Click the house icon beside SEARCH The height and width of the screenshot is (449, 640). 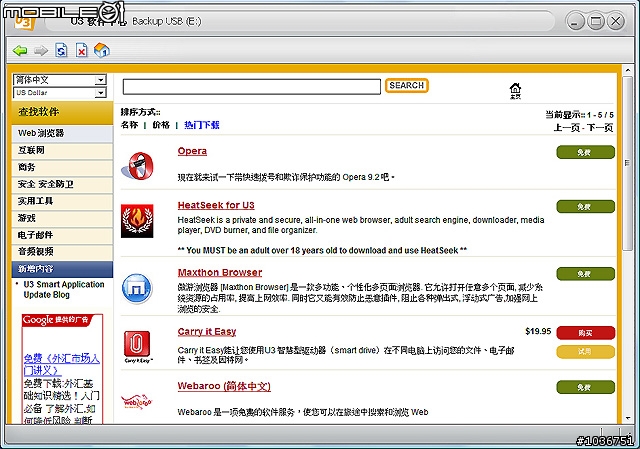click(x=515, y=91)
